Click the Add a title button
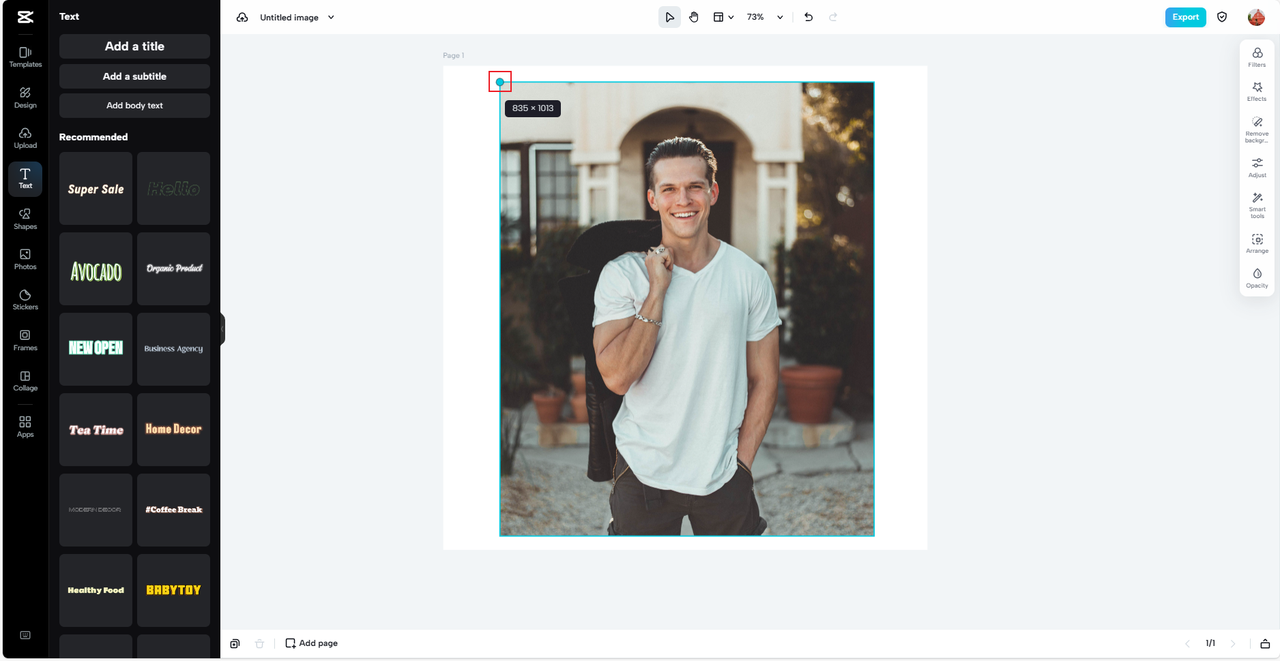 click(x=134, y=46)
